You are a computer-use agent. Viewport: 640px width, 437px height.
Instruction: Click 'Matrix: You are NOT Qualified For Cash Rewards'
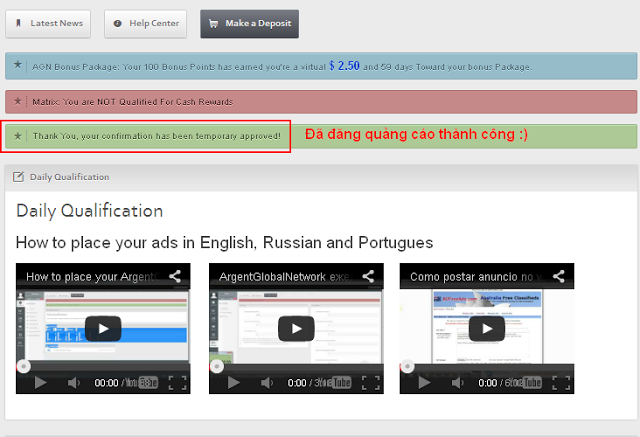tap(133, 102)
